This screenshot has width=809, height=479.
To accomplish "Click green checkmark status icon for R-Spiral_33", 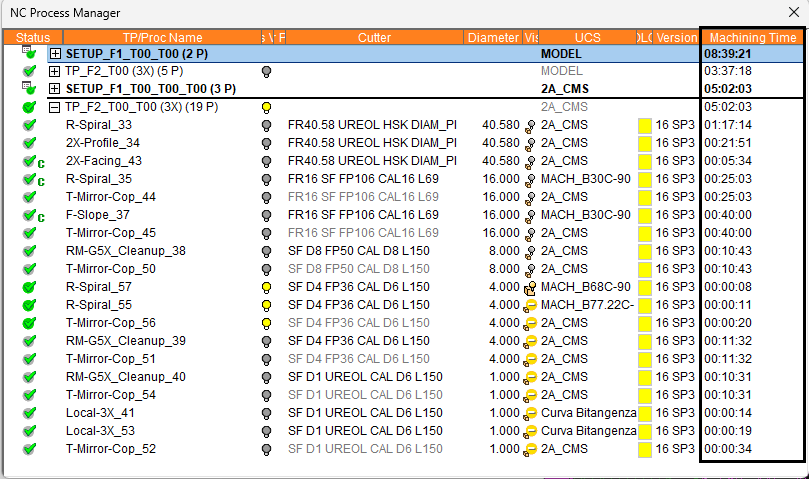I will (29, 125).
